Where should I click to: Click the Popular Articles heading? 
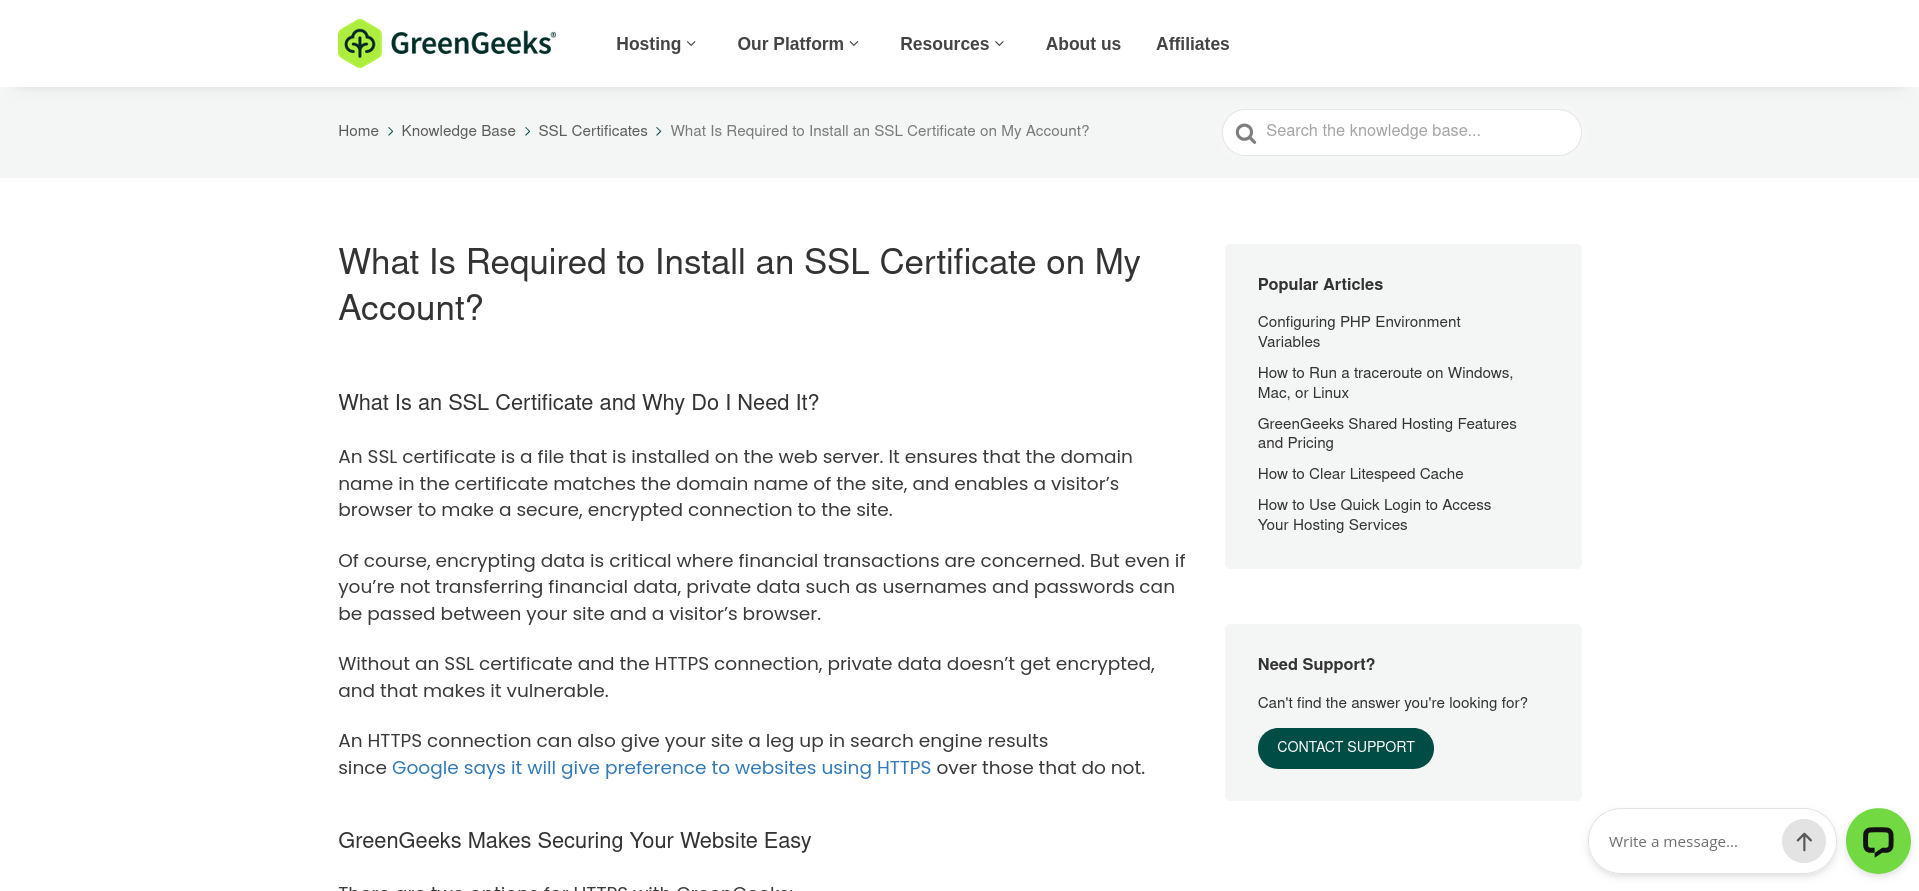(x=1320, y=284)
